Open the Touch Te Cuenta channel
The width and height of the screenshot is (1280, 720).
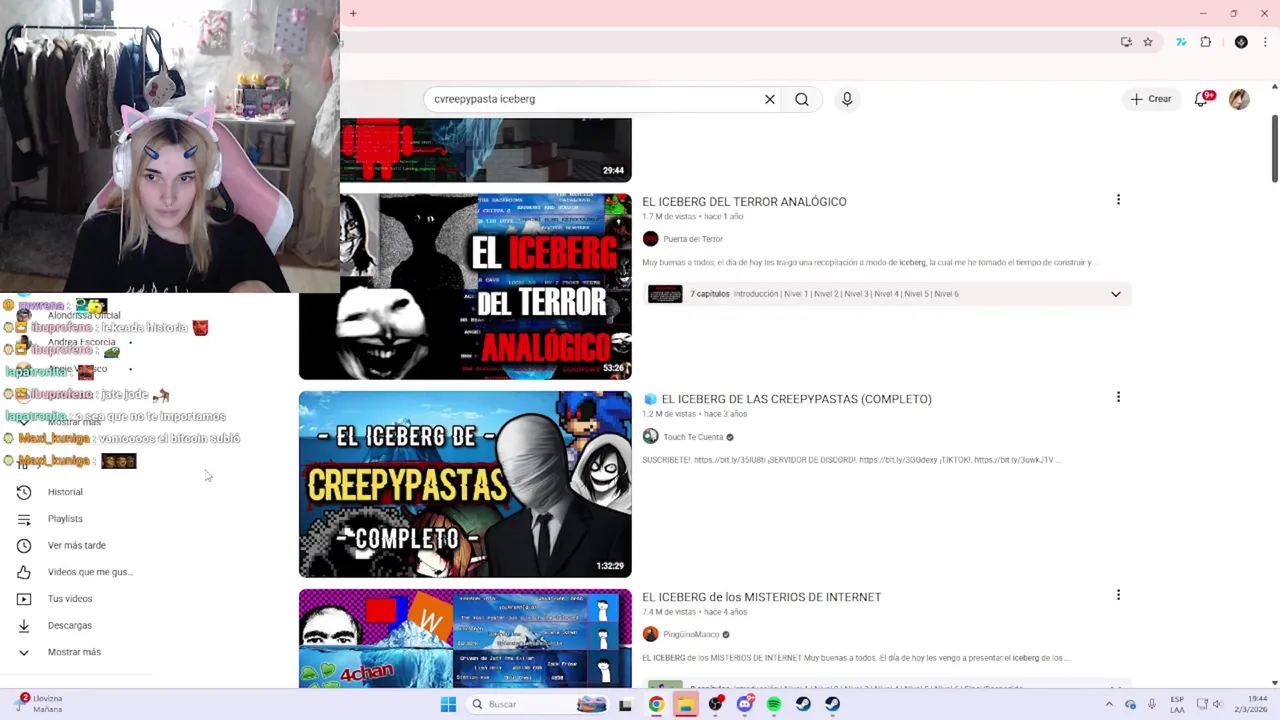click(x=693, y=437)
